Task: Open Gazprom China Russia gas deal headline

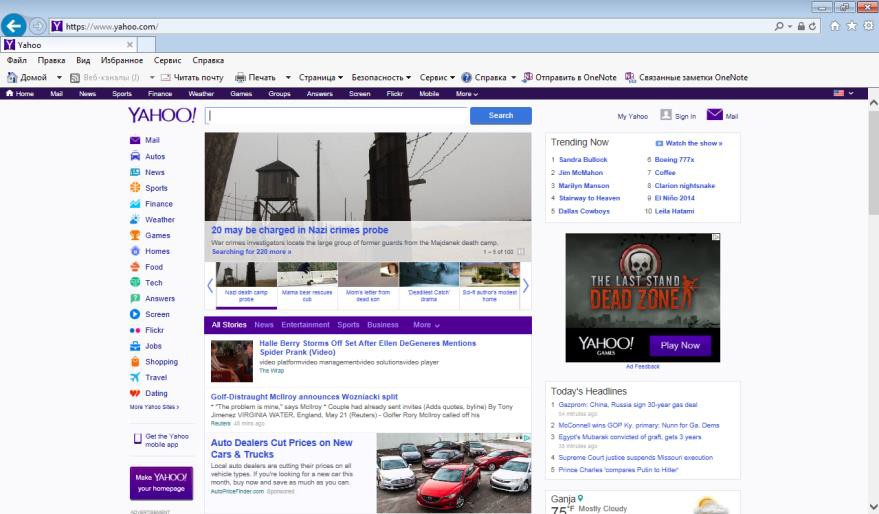Action: pyautogui.click(x=627, y=405)
